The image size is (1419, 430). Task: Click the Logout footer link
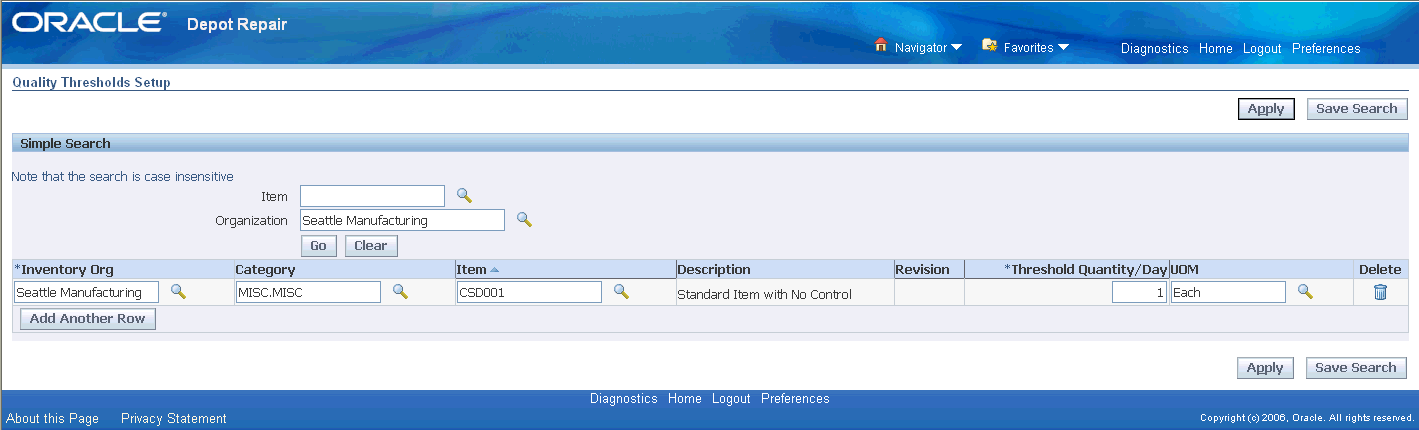tap(731, 398)
